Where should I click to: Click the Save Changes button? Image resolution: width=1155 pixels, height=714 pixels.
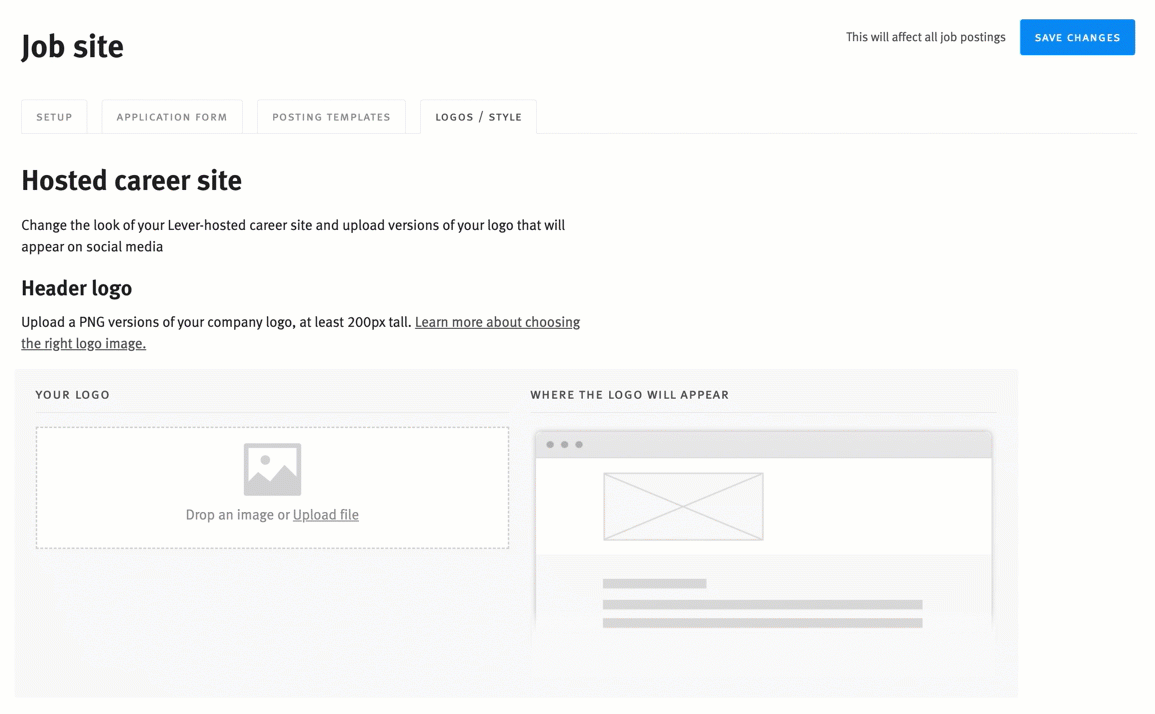[x=1077, y=37]
